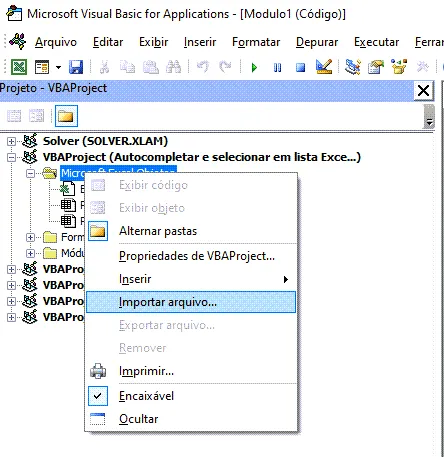Open the Editar menu
Image resolution: width=444 pixels, height=457 pixels.
[x=108, y=42]
